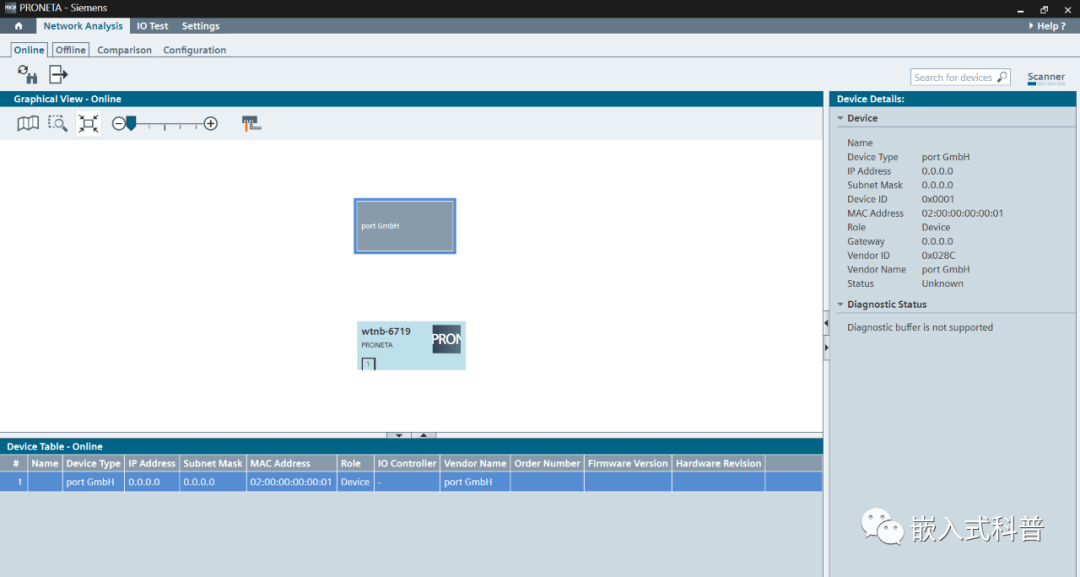Click MAC 02:00:00:00:00:01 table cell

point(291,482)
